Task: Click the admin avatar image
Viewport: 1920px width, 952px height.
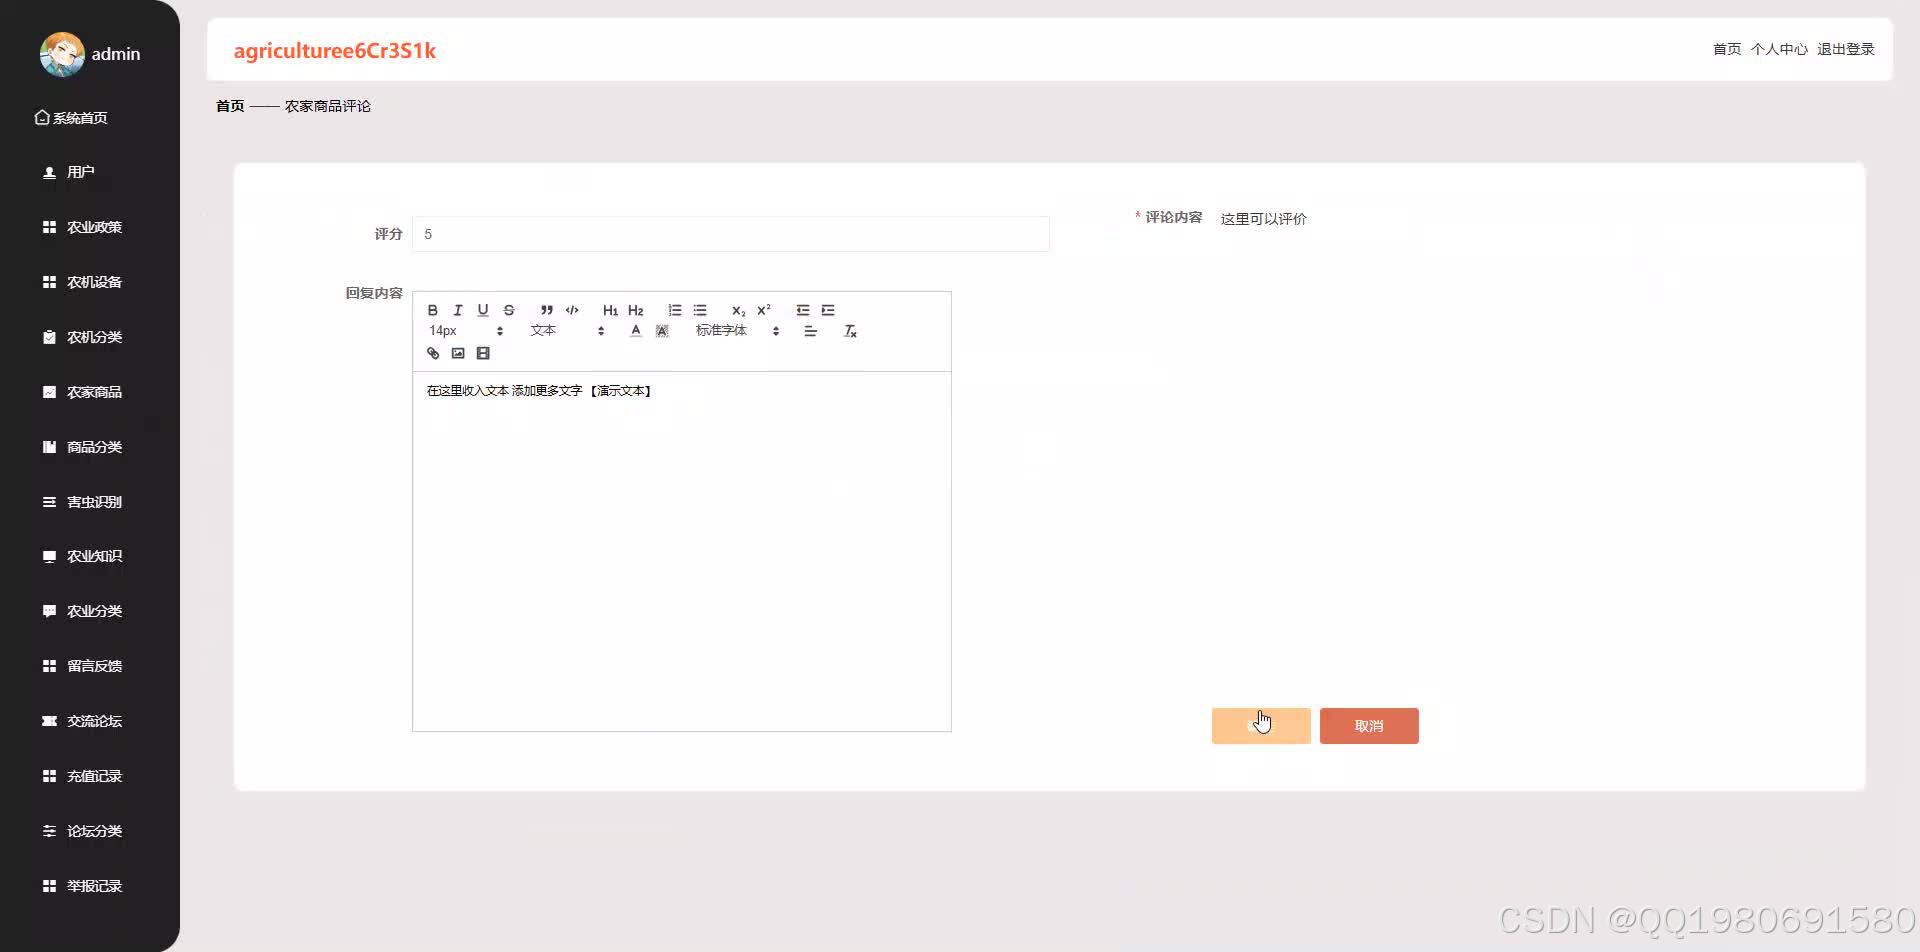Action: tap(62, 54)
